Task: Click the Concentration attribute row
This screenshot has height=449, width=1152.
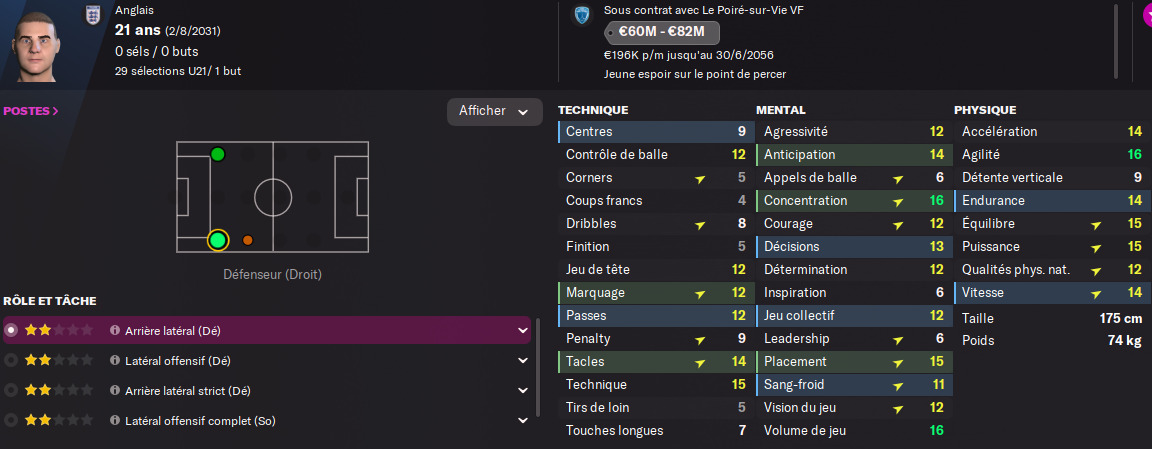Action: (x=852, y=200)
